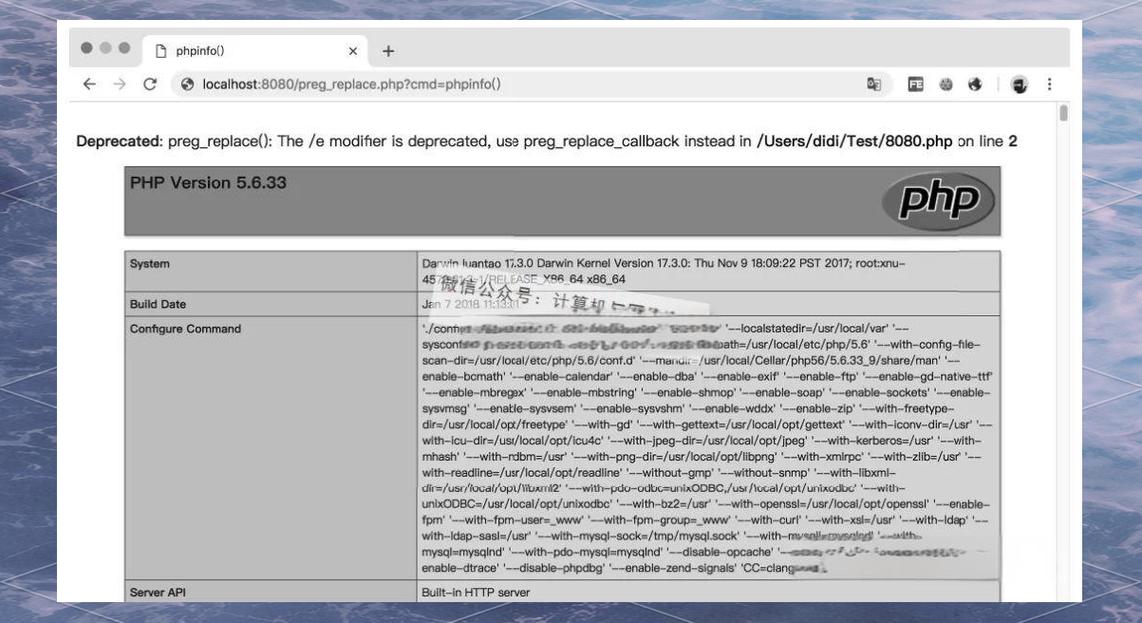1142x623 pixels.
Task: View site information icon in address bar
Action: coord(186,85)
